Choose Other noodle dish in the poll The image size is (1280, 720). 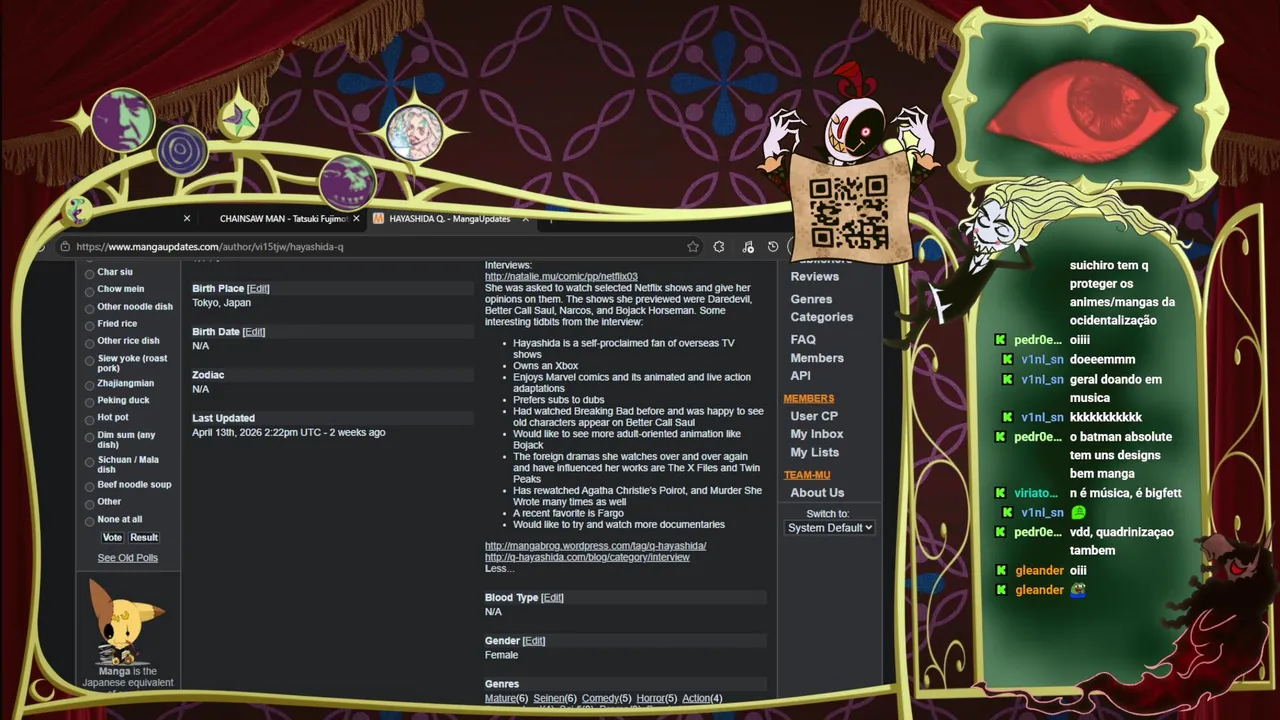click(89, 308)
